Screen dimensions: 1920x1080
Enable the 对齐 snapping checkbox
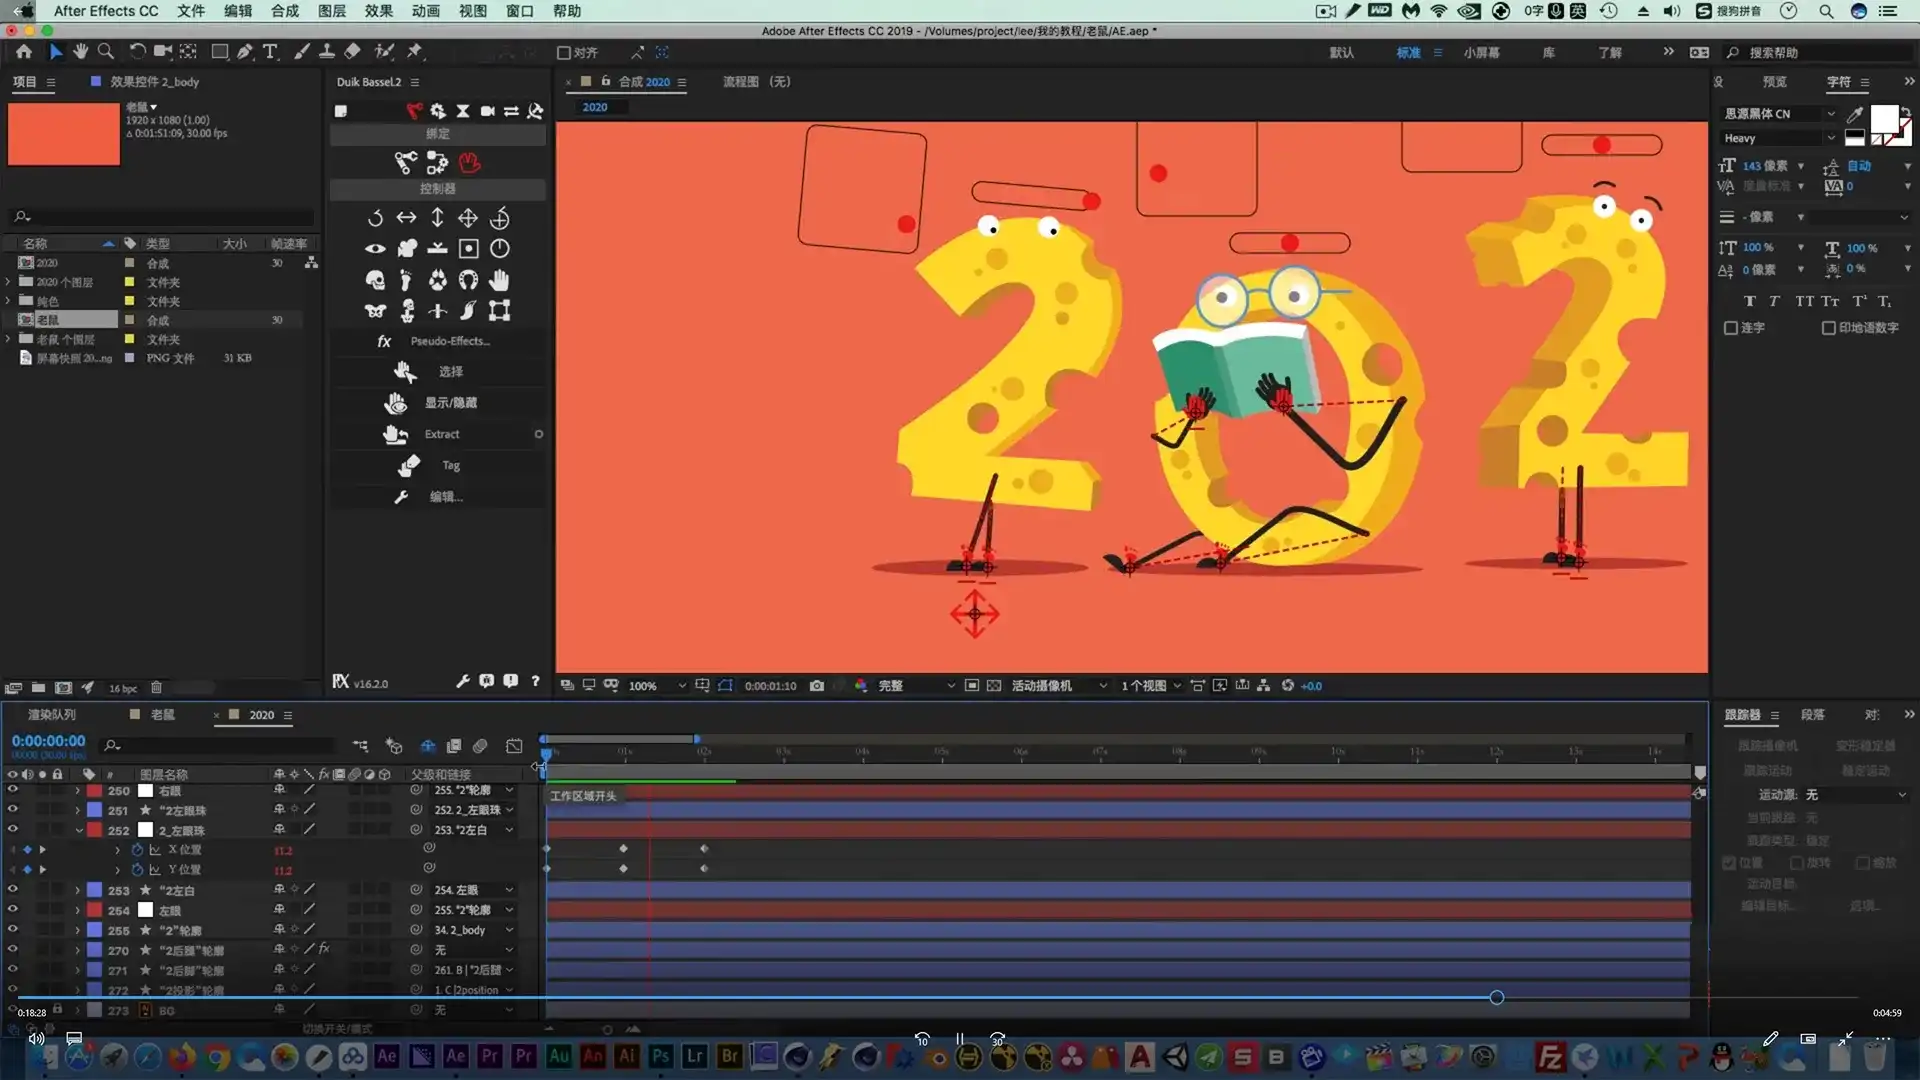[564, 53]
